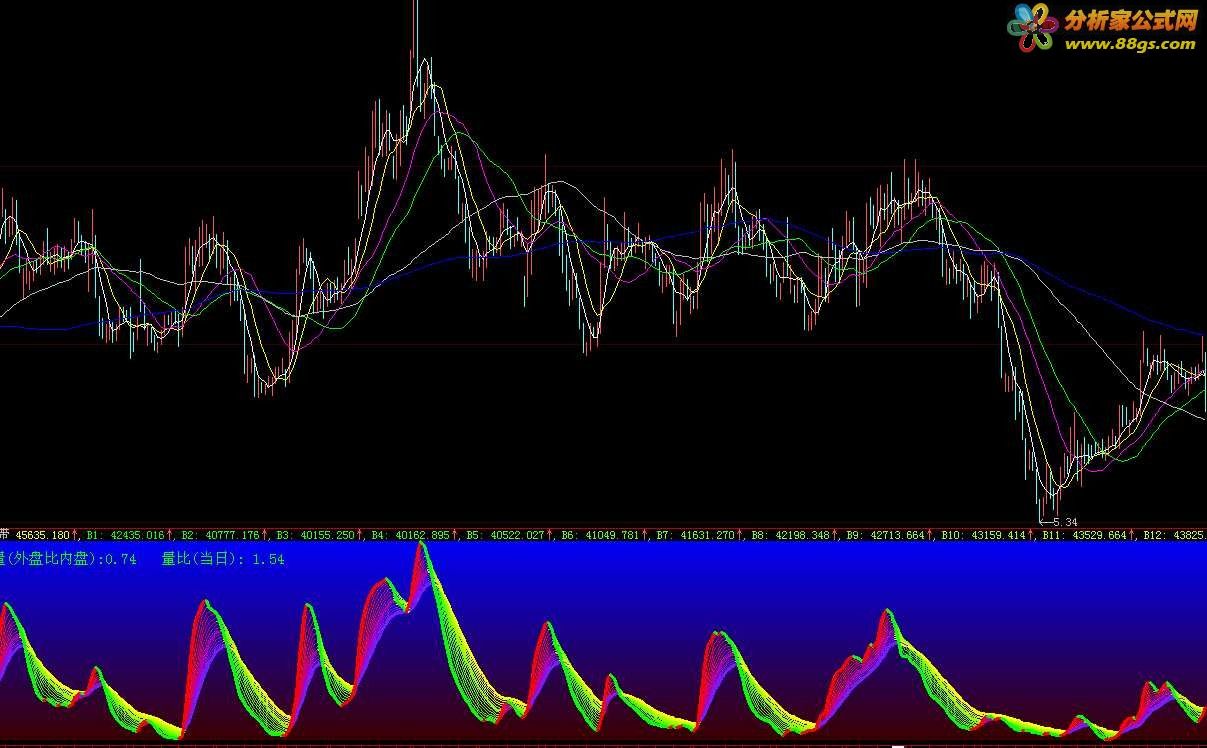Click the B4: 40162.895 indicator value

pos(412,536)
